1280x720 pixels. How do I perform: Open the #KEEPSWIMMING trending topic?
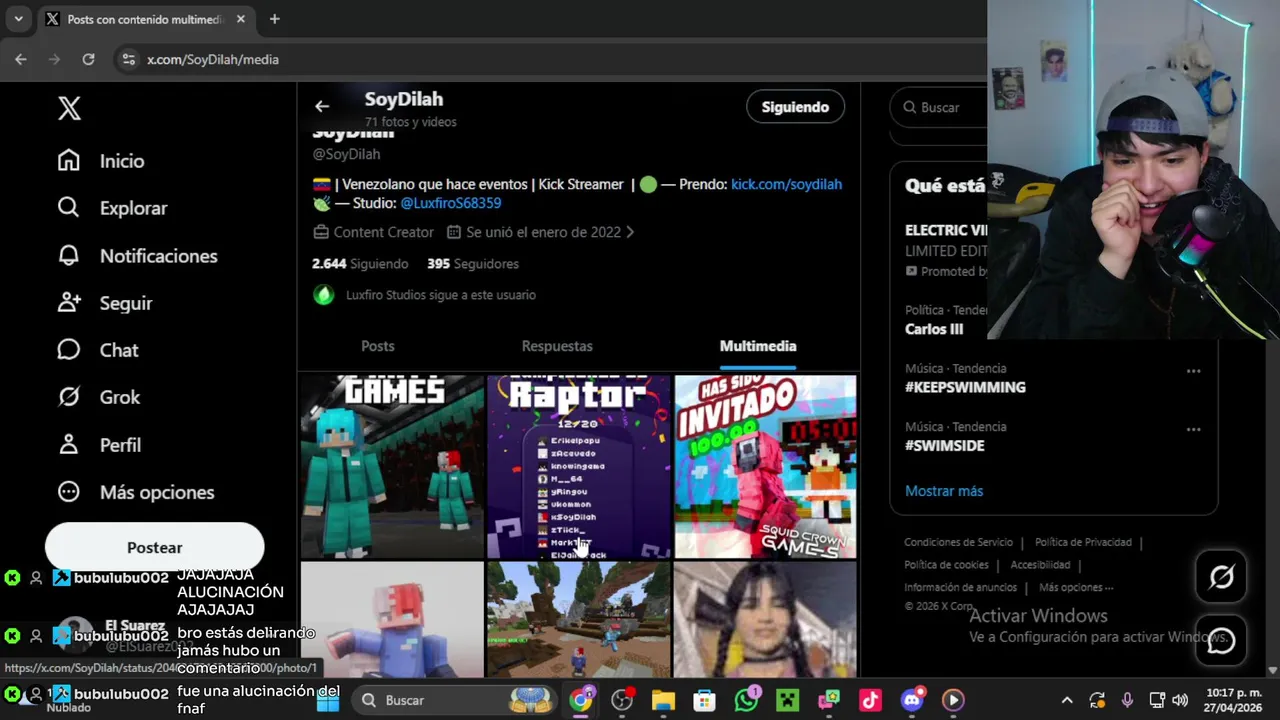(x=965, y=387)
